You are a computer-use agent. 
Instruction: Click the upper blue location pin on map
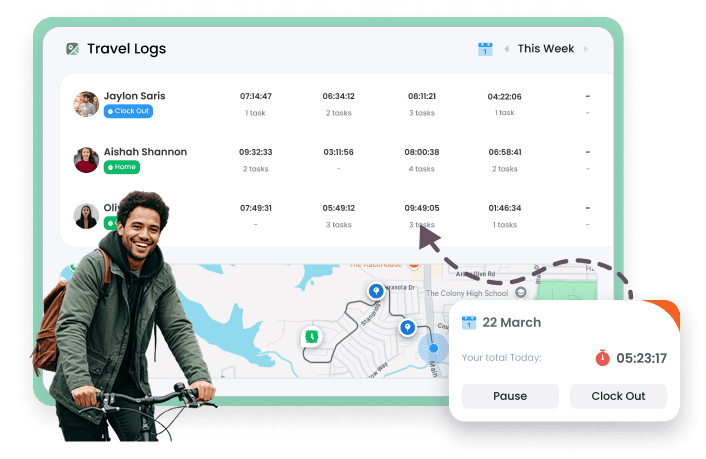click(x=375, y=291)
